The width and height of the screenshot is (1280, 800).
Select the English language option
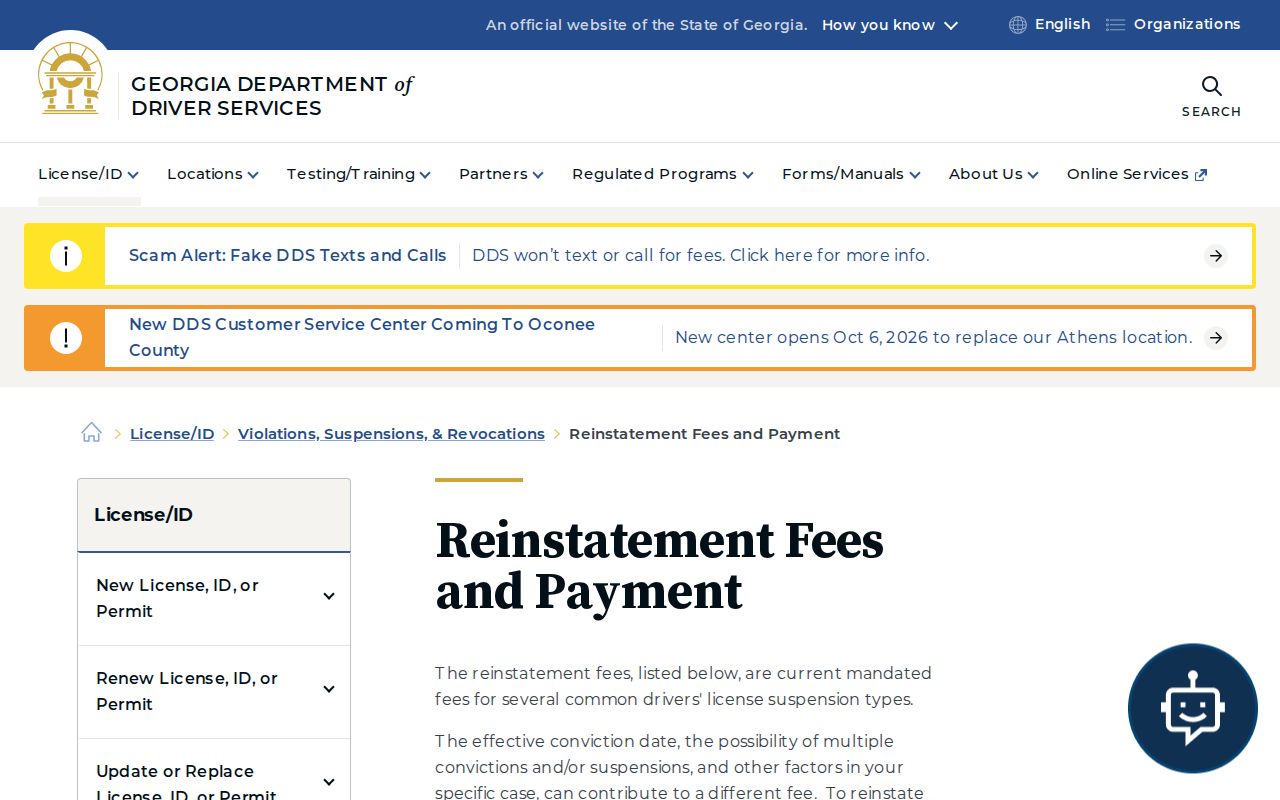pyautogui.click(x=1062, y=24)
